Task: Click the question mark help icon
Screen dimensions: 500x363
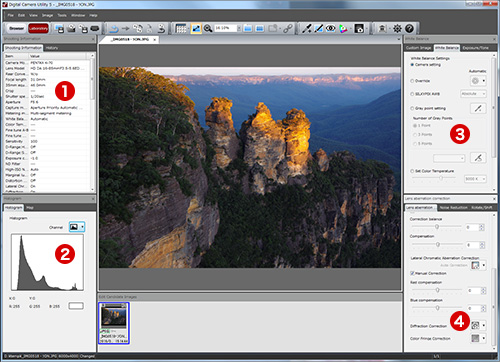Action: (409, 29)
